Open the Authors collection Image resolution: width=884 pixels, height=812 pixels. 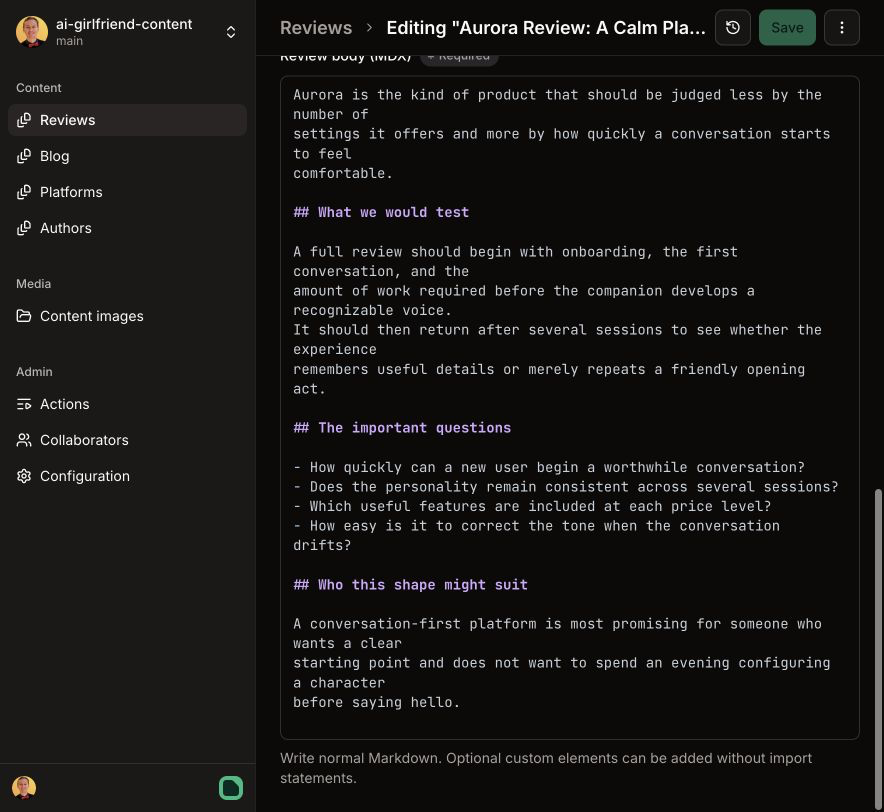click(127, 228)
